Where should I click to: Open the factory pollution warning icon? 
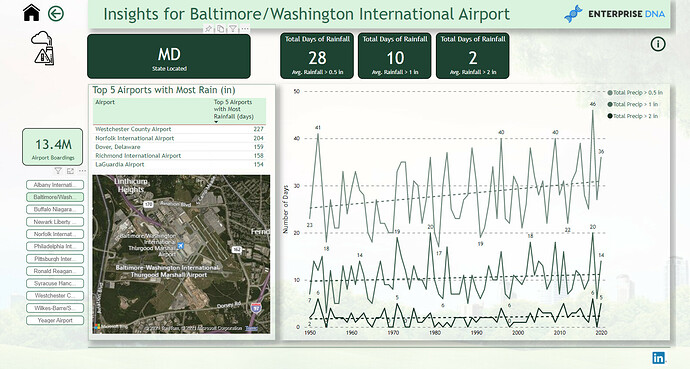pyautogui.click(x=43, y=47)
